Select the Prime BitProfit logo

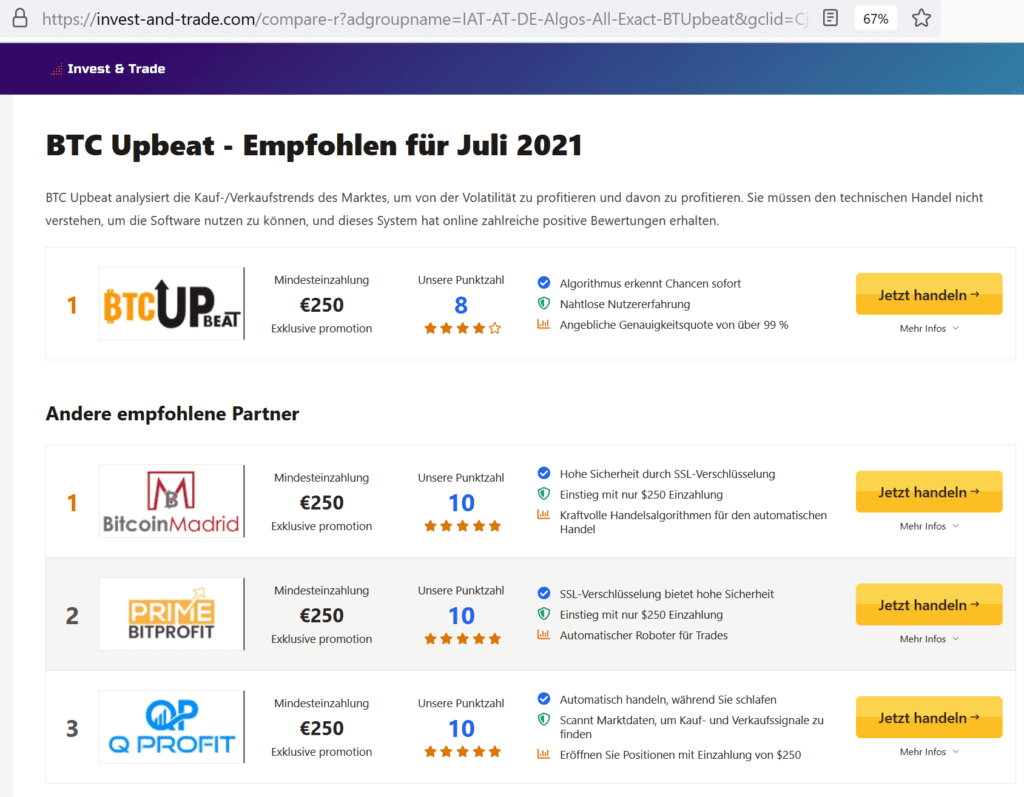(171, 614)
